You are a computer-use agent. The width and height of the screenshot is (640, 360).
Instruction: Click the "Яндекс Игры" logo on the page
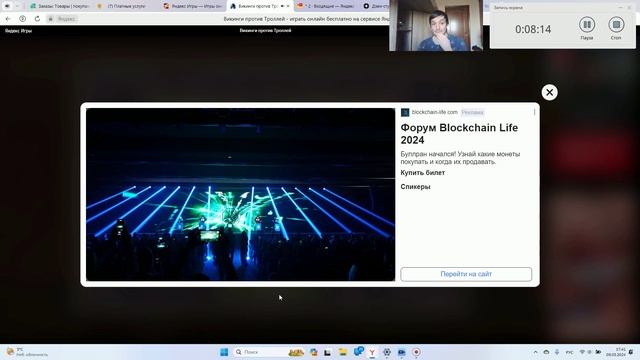[x=18, y=31]
